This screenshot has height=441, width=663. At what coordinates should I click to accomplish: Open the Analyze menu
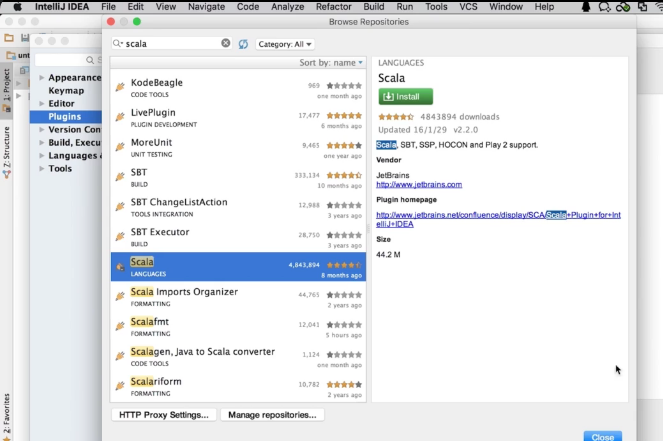click(288, 7)
